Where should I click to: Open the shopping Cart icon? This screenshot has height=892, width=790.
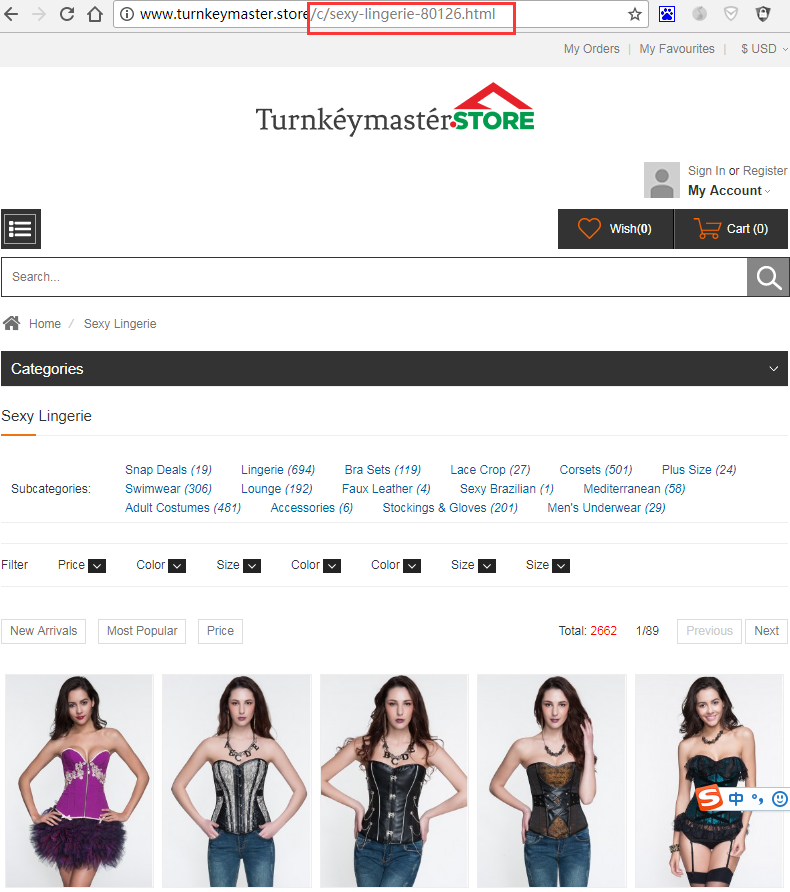(x=708, y=229)
